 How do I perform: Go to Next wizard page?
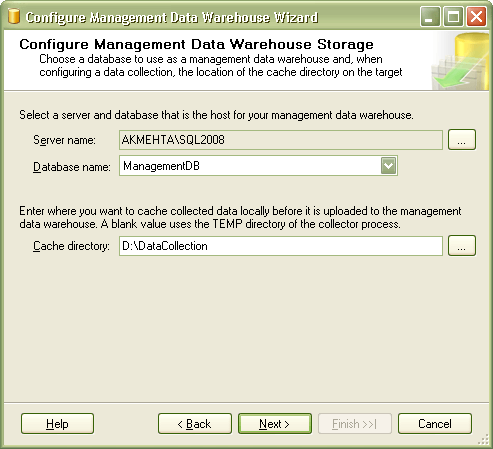tap(275, 424)
